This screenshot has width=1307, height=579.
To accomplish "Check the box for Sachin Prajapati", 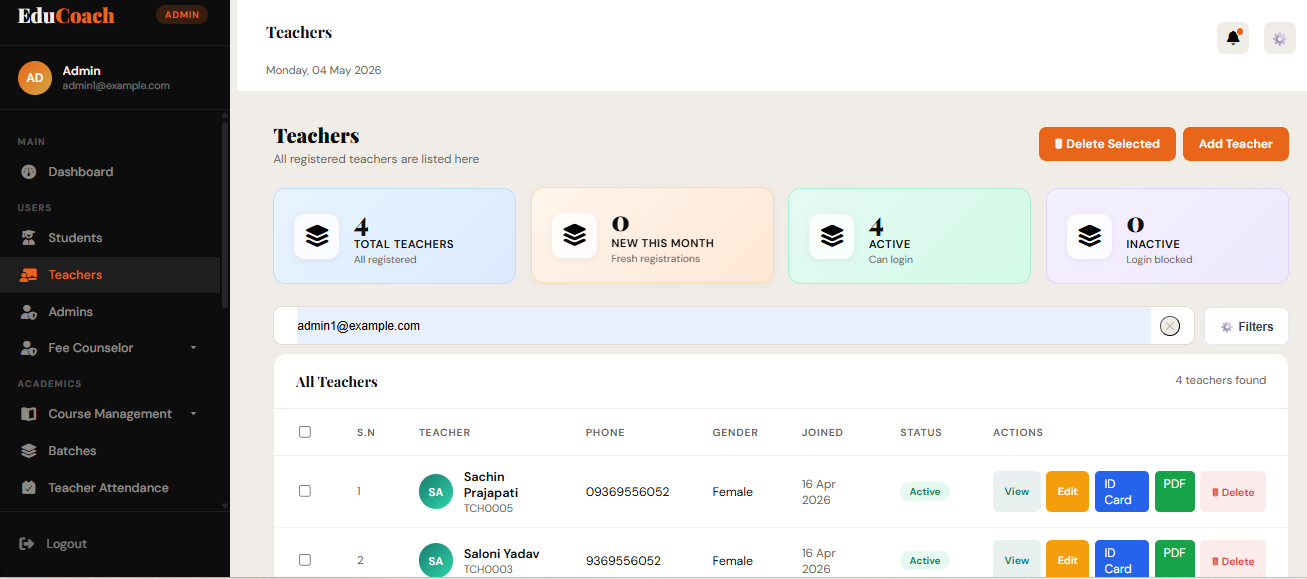I will click(305, 491).
